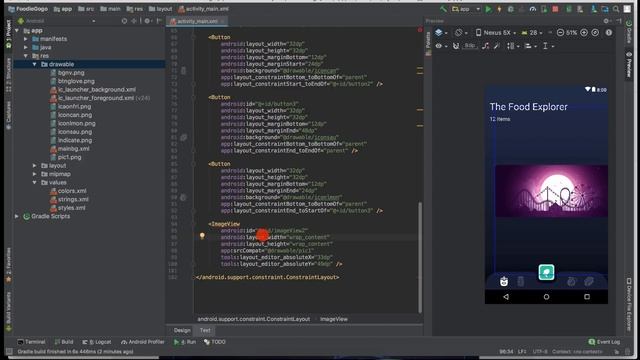Expand Gradle Scripts node
This screenshot has width=640, height=360.
pos(17,216)
